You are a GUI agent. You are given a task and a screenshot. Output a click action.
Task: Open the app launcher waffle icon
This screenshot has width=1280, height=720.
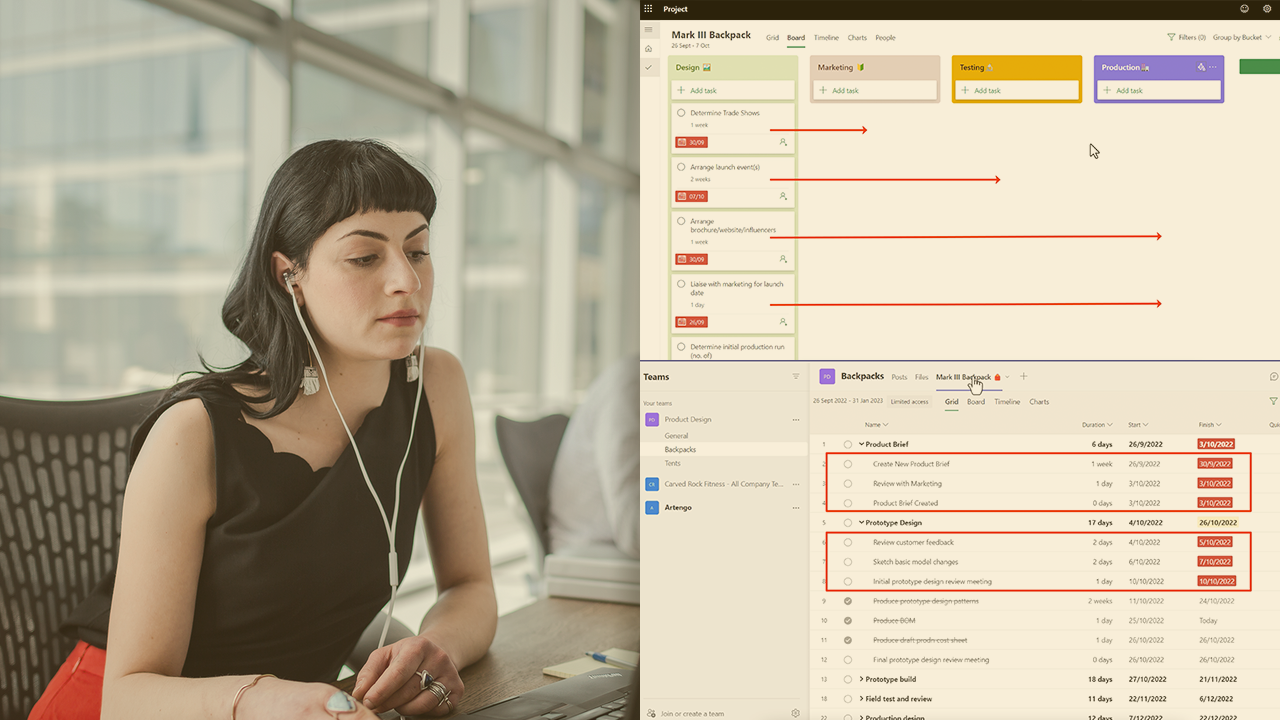tap(648, 9)
